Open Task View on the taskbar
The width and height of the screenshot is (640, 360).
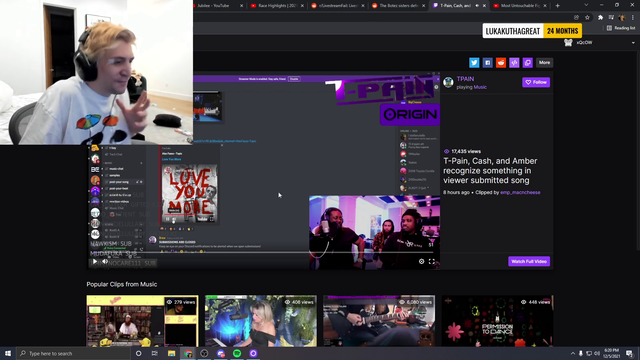(155, 353)
